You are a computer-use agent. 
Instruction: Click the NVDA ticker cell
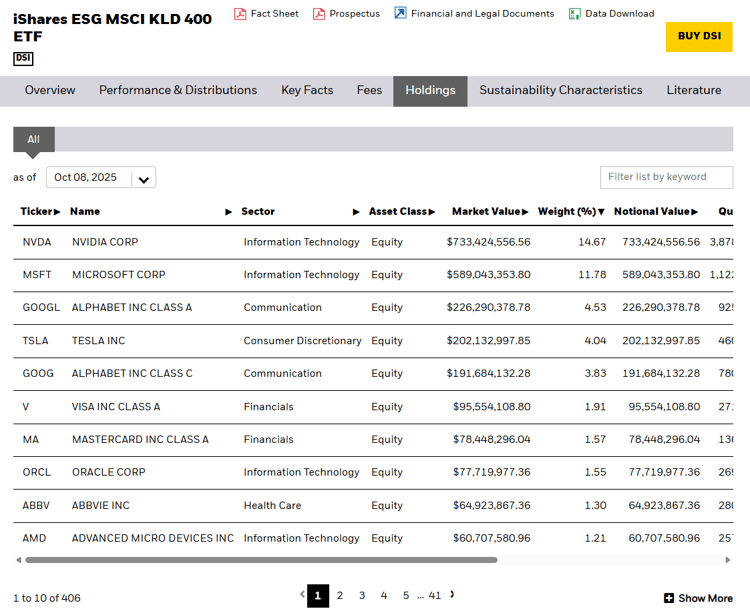37,242
